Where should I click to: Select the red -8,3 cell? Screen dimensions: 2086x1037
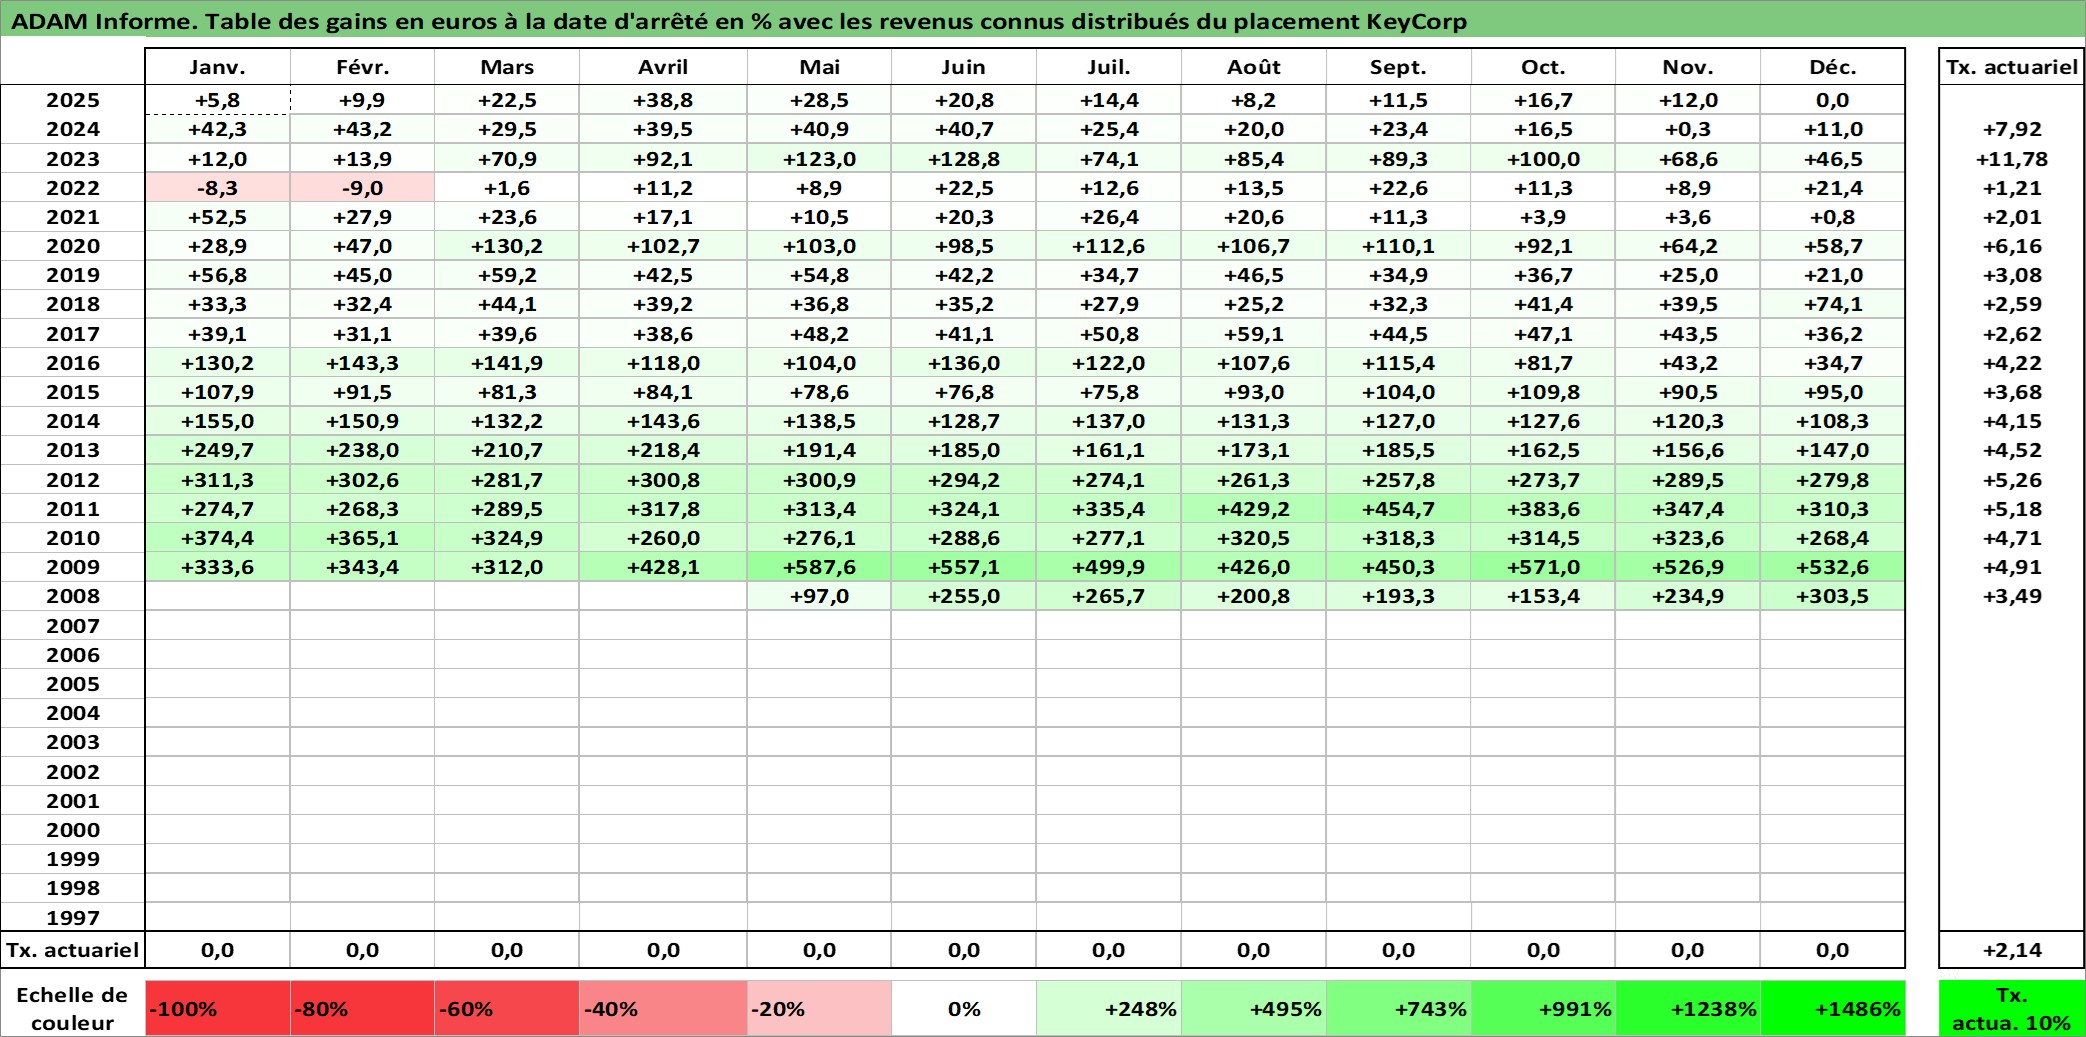(218, 188)
